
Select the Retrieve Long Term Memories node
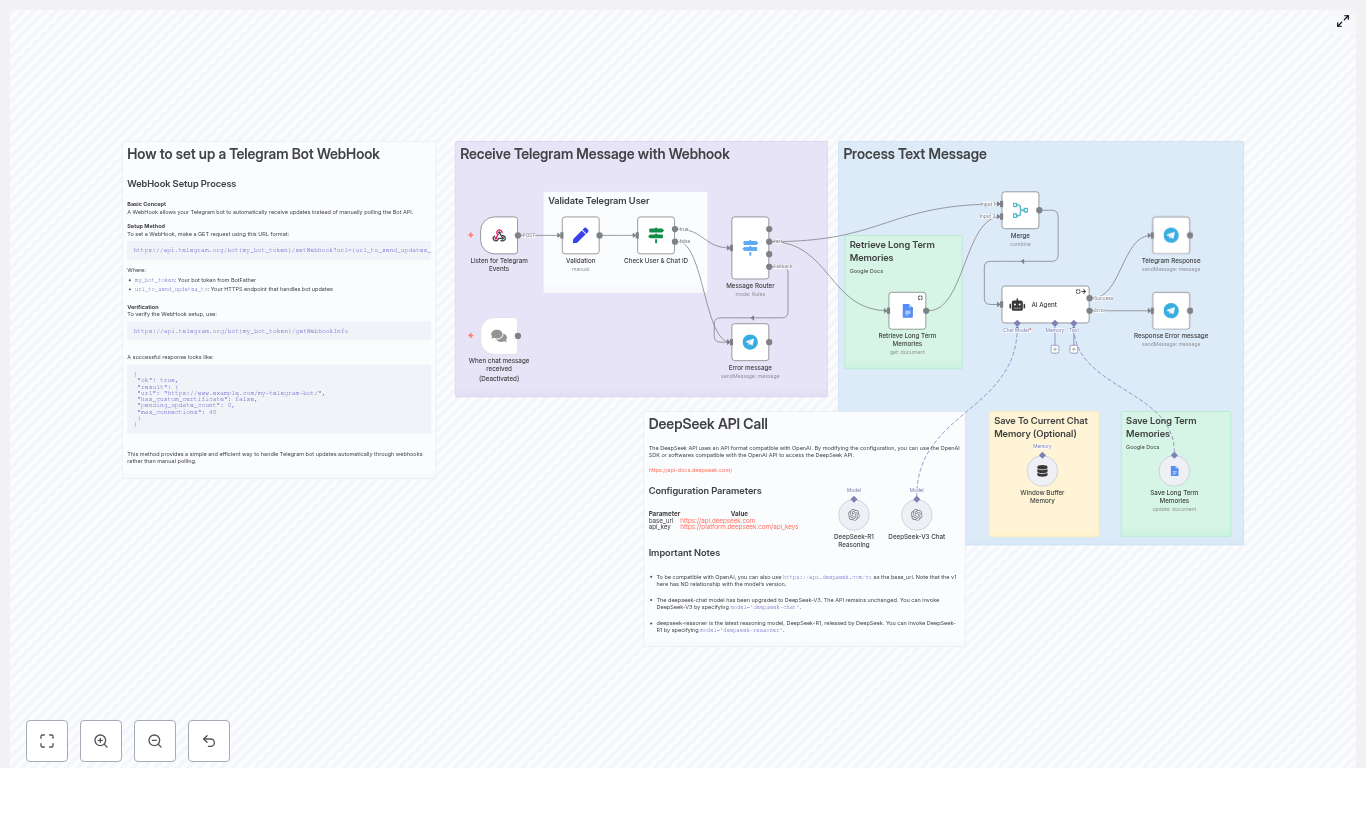tap(907, 311)
